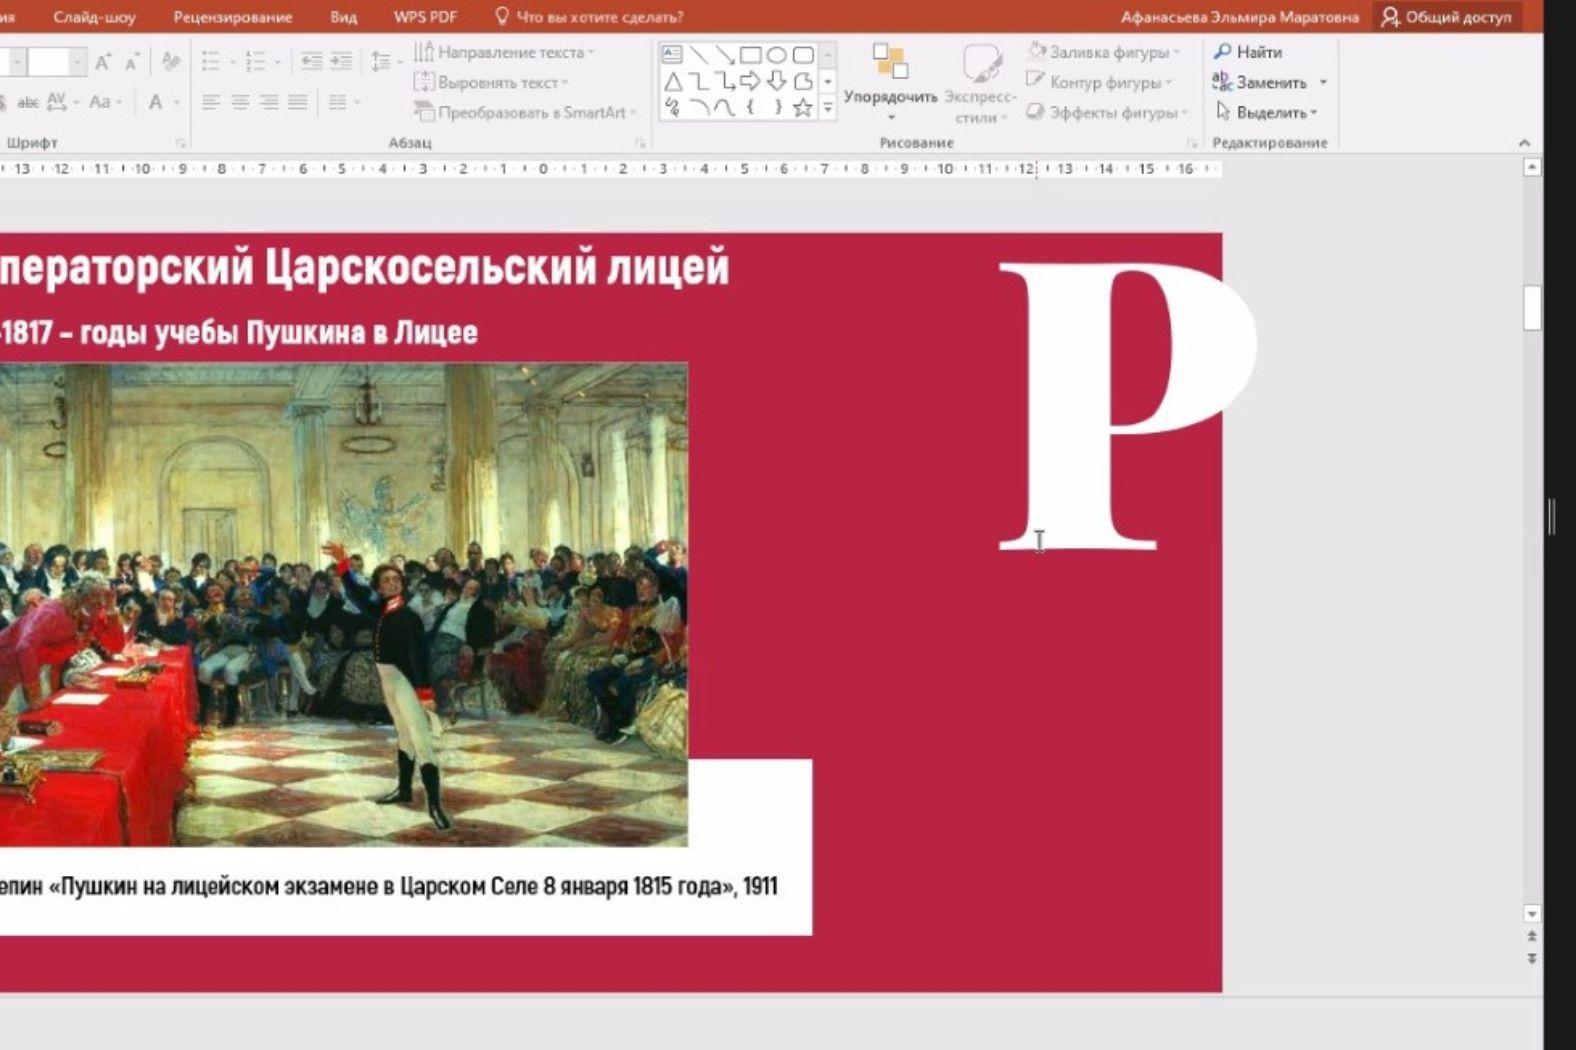Toggle strikethrough text formatting

28,102
